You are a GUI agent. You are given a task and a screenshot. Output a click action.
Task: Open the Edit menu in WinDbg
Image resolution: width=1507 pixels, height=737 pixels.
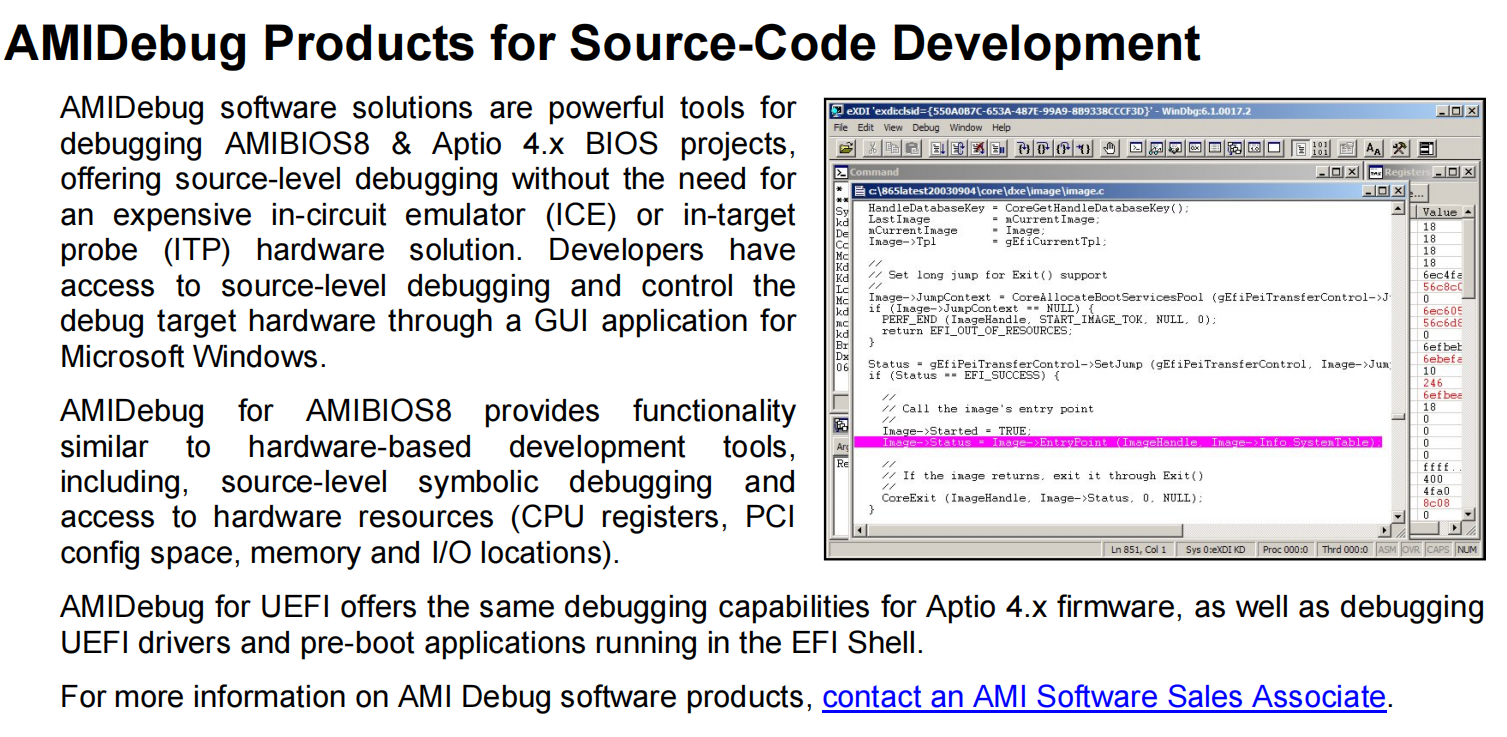(866, 127)
